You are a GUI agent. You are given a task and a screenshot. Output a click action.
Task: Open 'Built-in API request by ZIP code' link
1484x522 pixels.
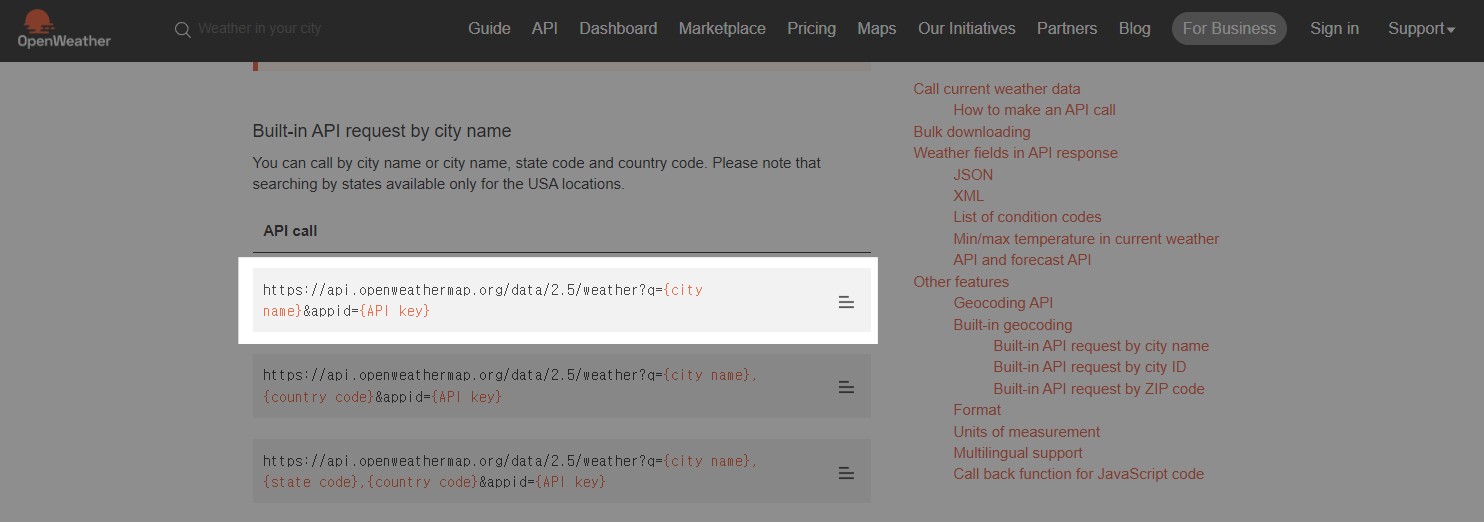(1098, 389)
